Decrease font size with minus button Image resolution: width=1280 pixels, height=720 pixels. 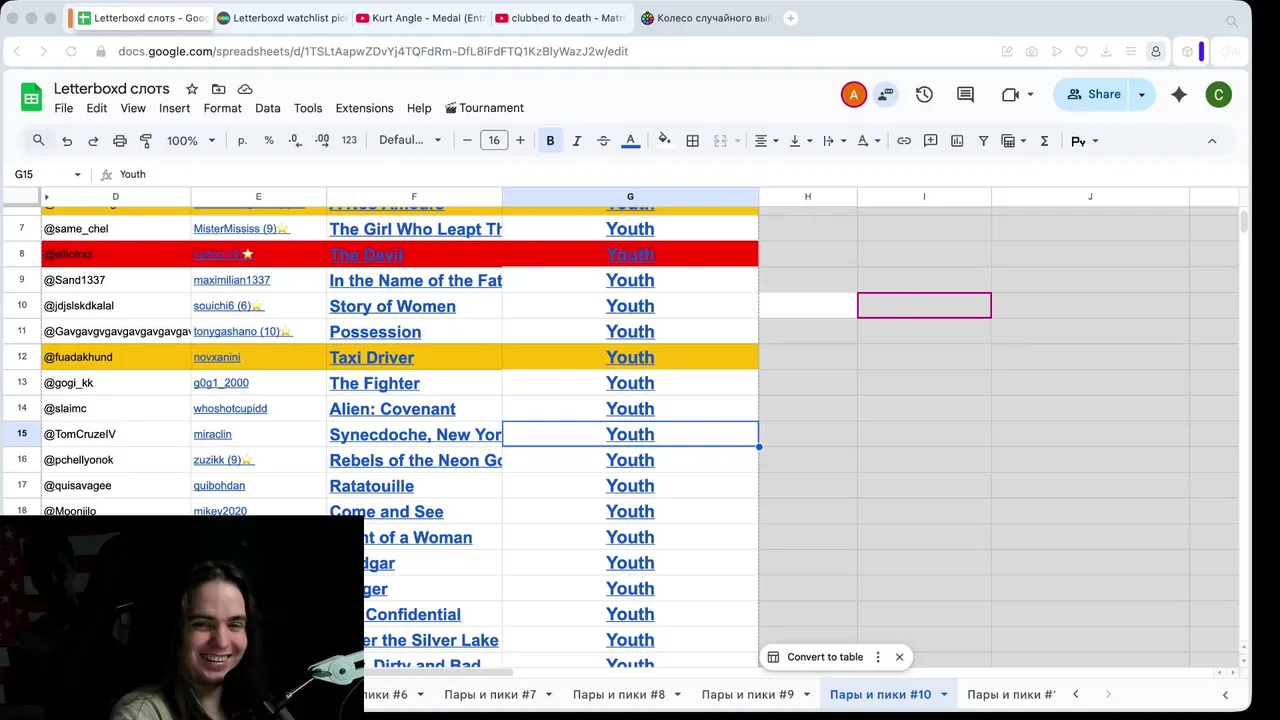click(x=467, y=141)
